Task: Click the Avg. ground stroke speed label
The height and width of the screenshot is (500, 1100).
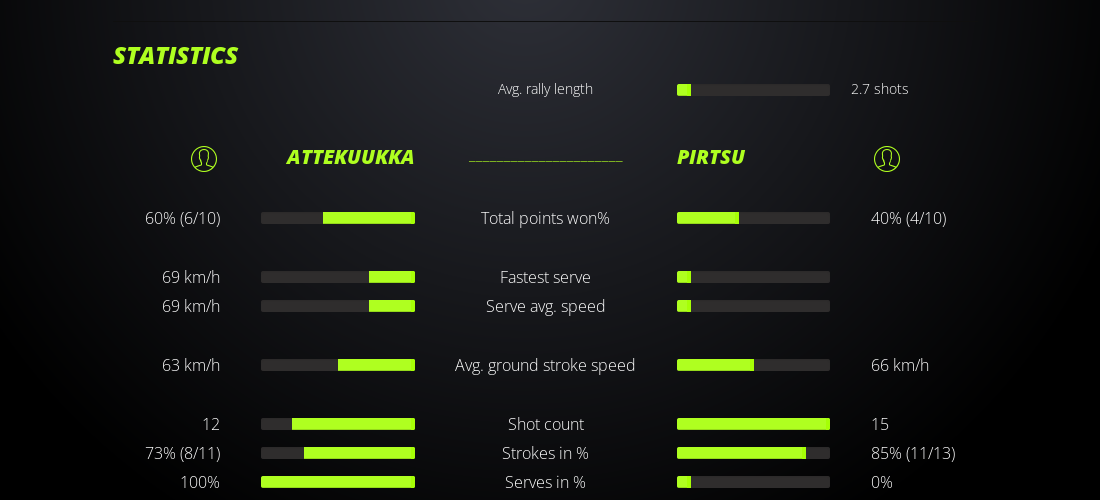Action: (545, 365)
